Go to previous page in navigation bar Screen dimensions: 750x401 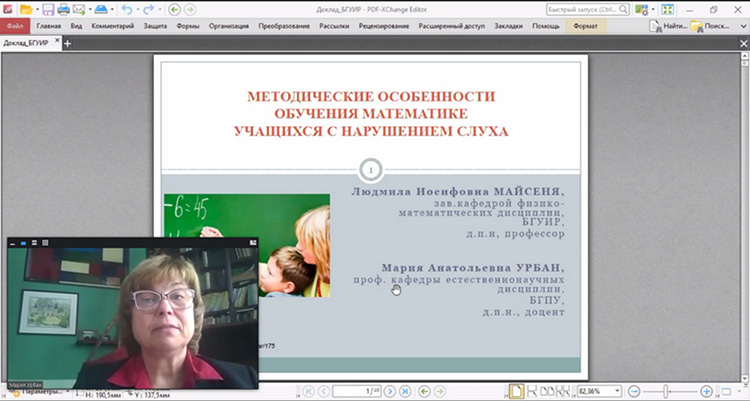(323, 391)
